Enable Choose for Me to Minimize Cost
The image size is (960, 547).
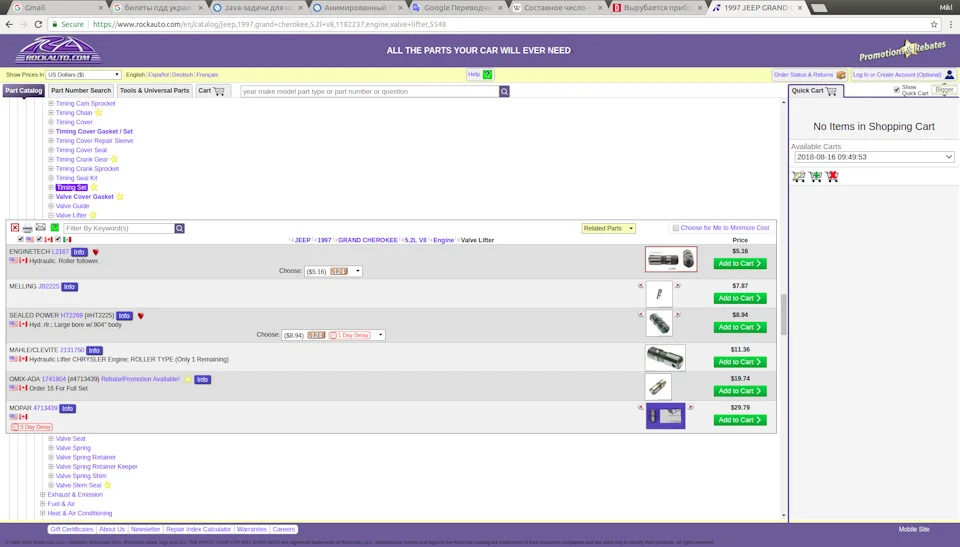pos(676,228)
